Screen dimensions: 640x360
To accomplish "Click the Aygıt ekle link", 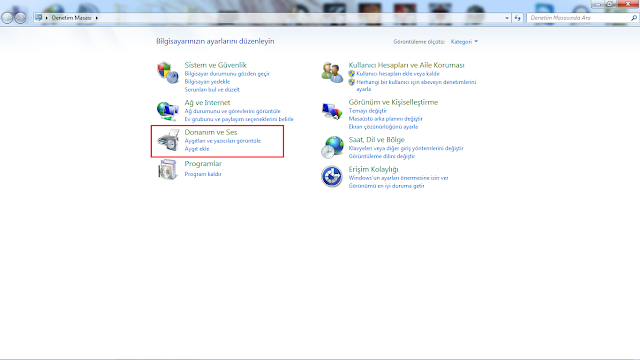I will pyautogui.click(x=197, y=149).
